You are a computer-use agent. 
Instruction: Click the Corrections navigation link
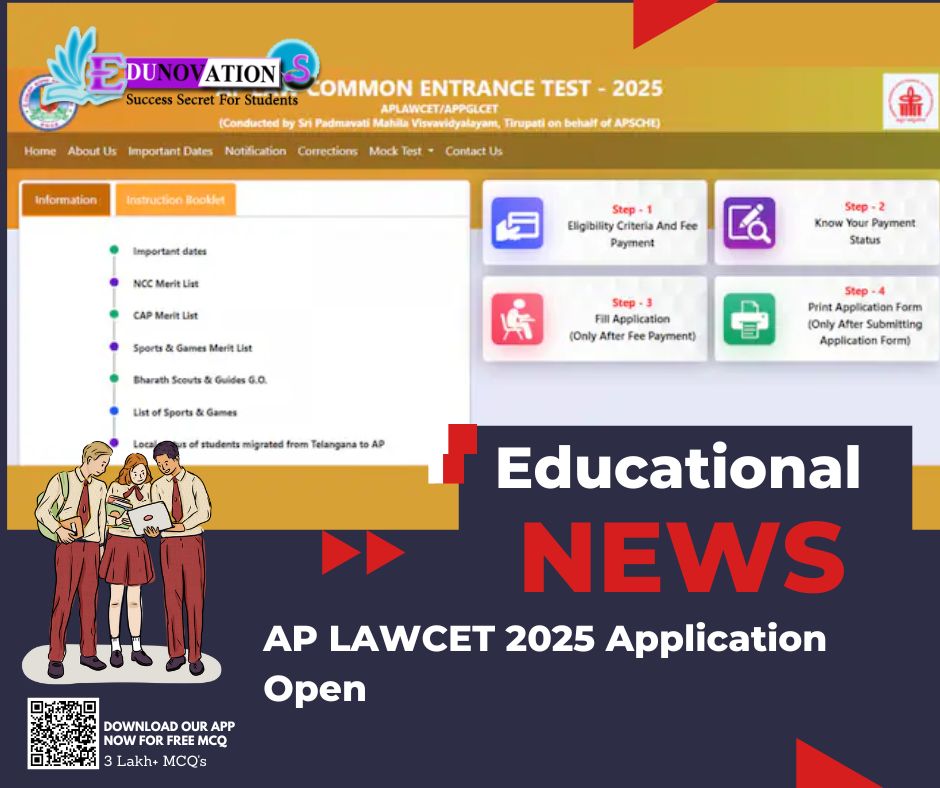[x=328, y=150]
